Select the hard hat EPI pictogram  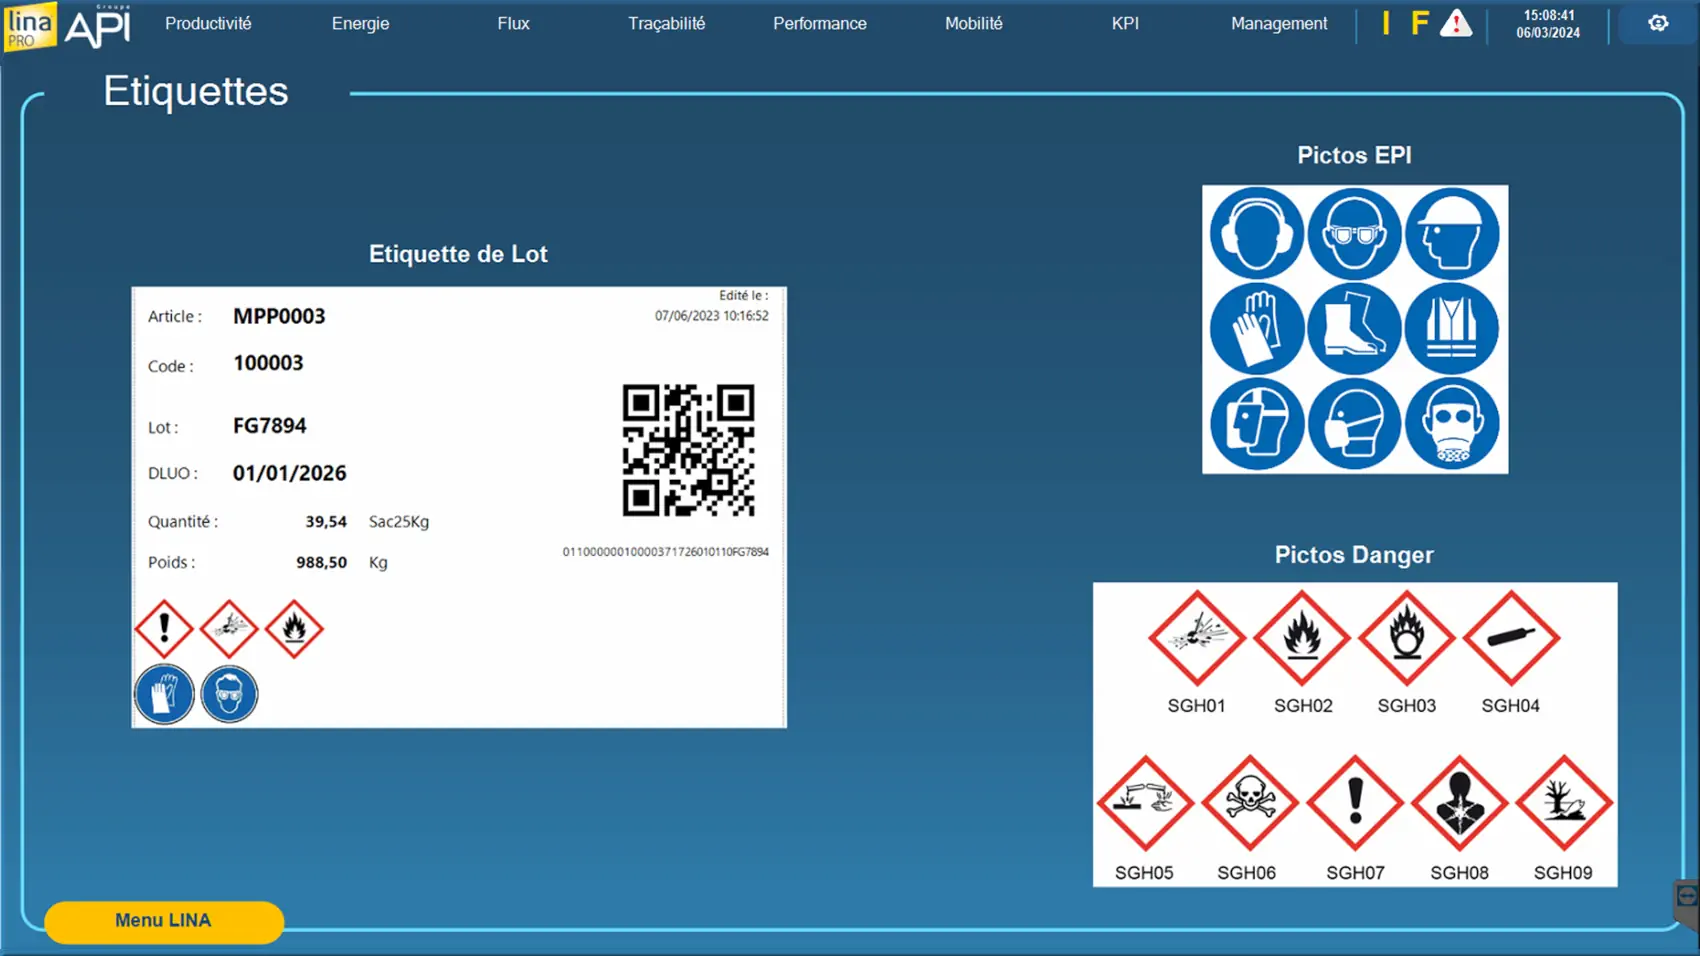click(1452, 234)
